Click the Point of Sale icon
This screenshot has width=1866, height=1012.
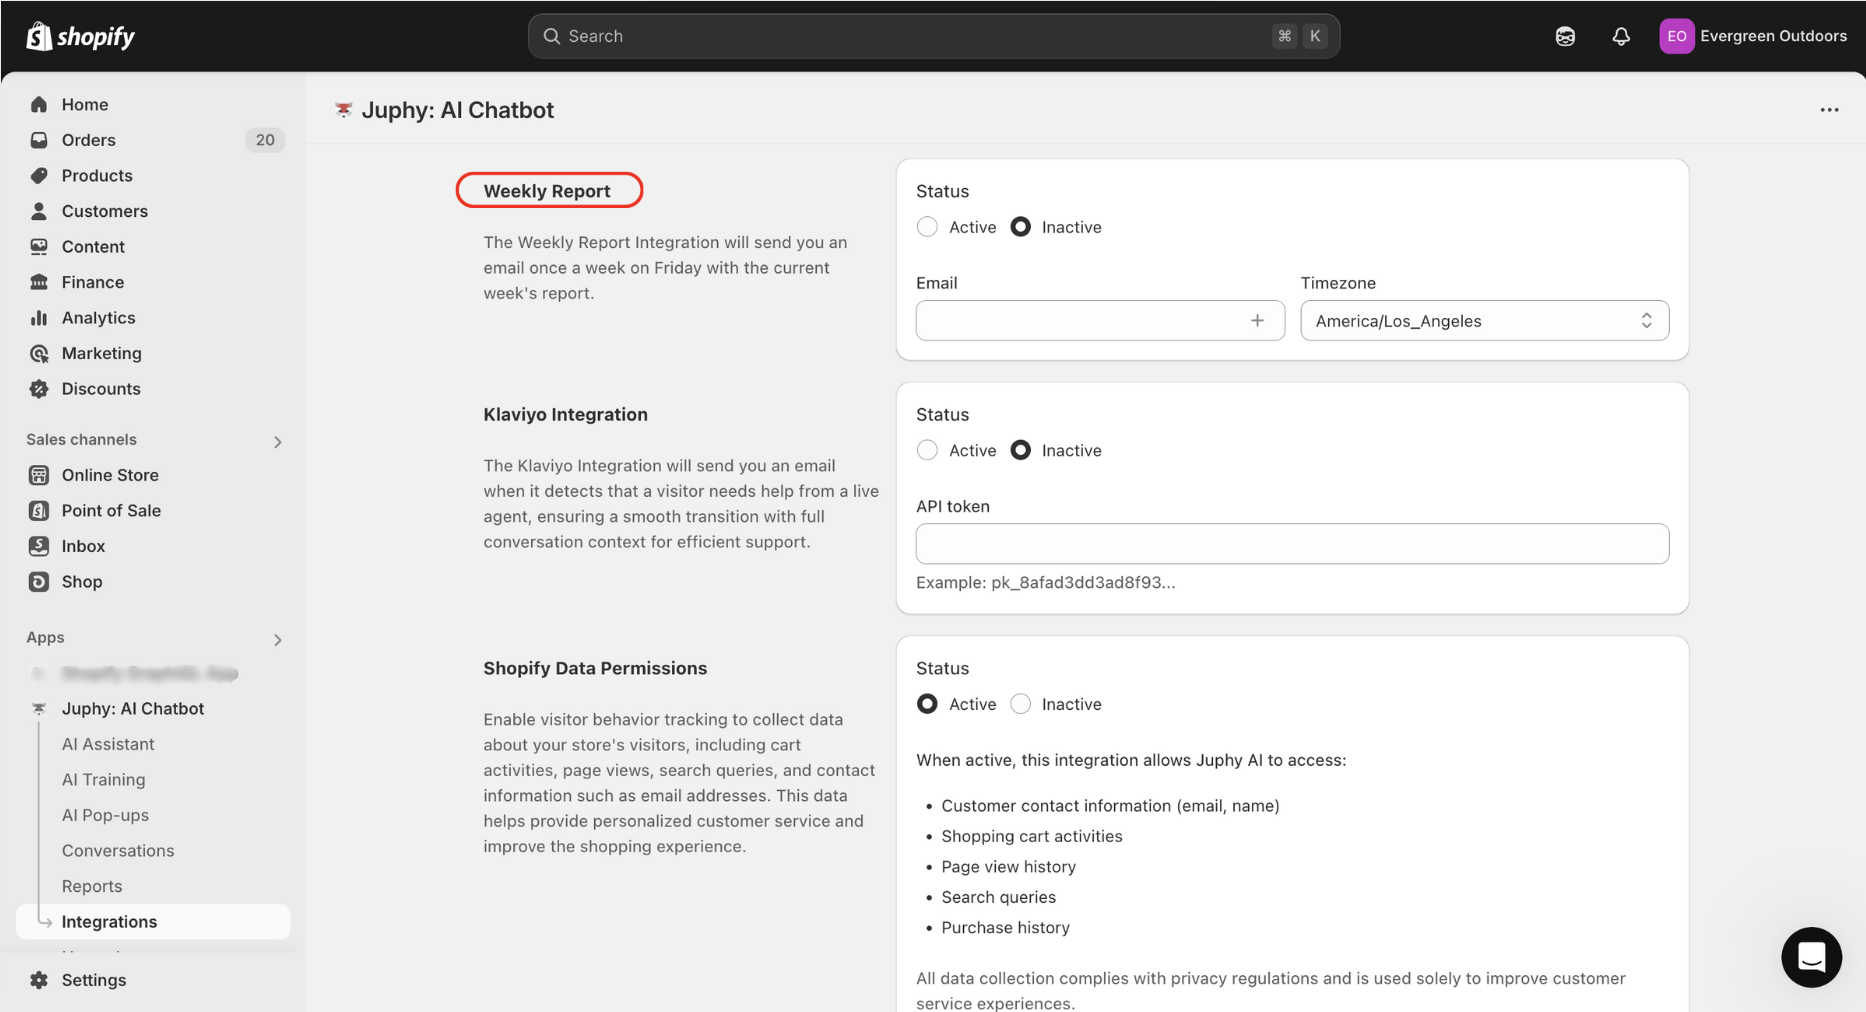point(39,510)
